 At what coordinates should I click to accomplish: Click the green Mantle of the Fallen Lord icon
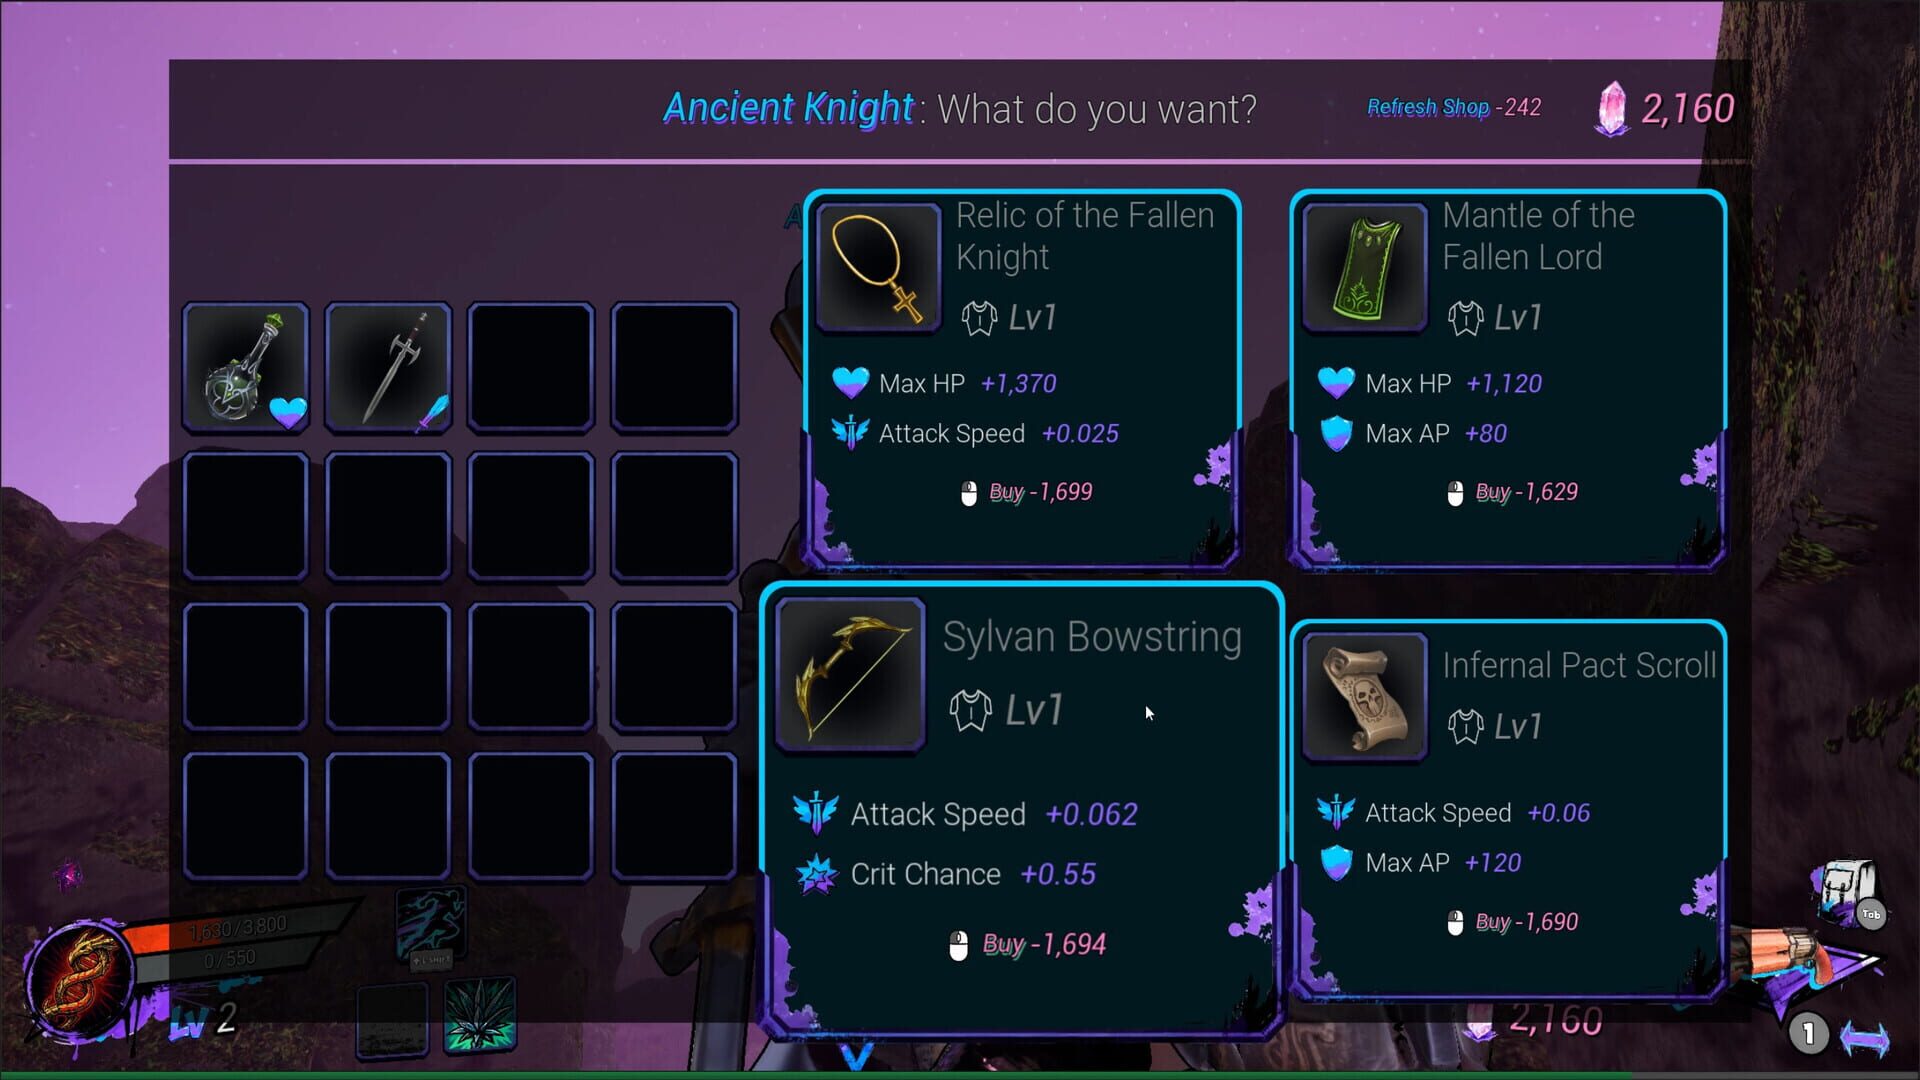(x=1365, y=268)
